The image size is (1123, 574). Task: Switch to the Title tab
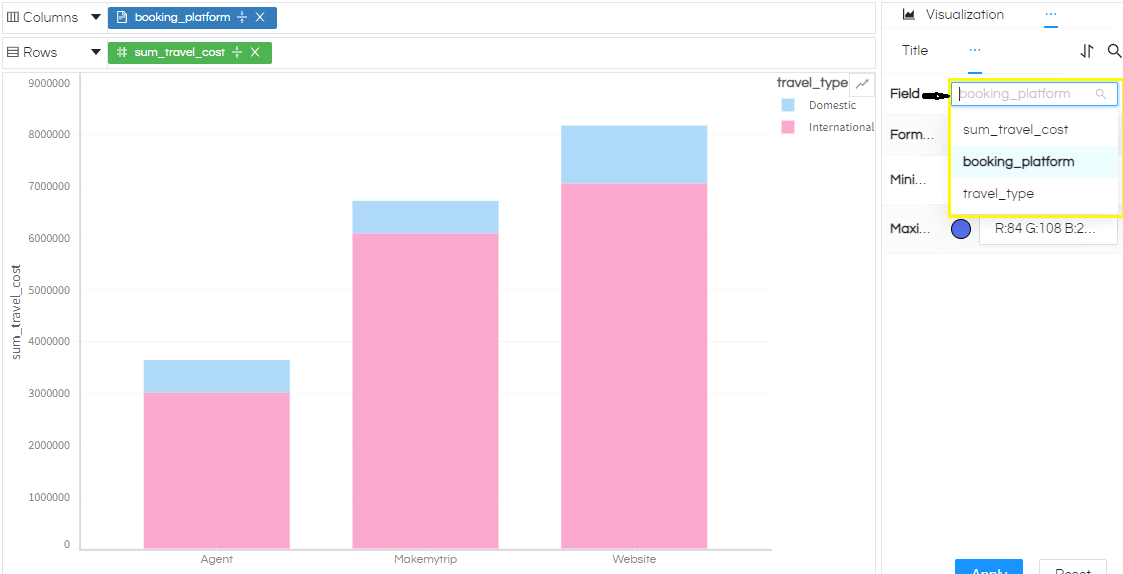point(915,50)
